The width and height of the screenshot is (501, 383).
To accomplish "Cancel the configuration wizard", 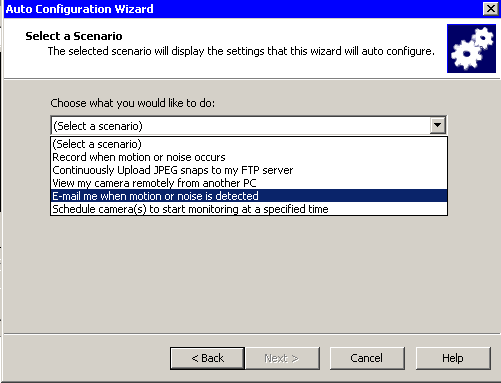I will [367, 358].
